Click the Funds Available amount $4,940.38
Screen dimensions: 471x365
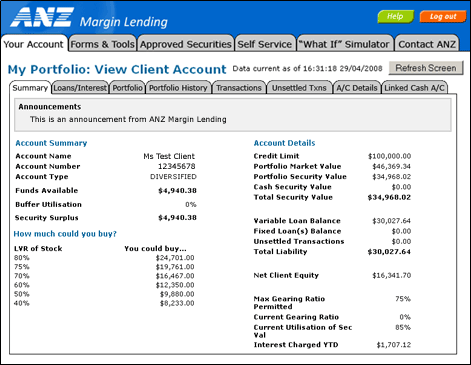point(177,191)
